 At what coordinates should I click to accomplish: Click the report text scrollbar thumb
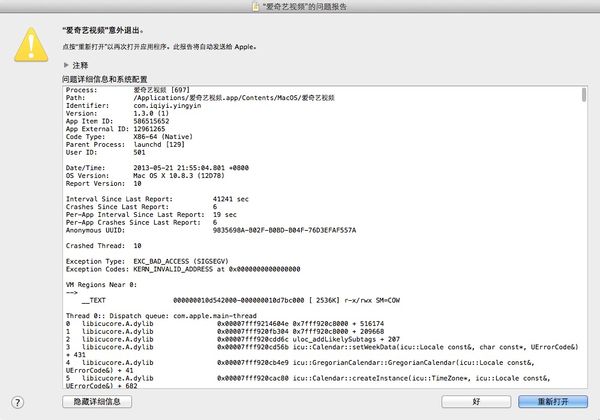(584, 95)
